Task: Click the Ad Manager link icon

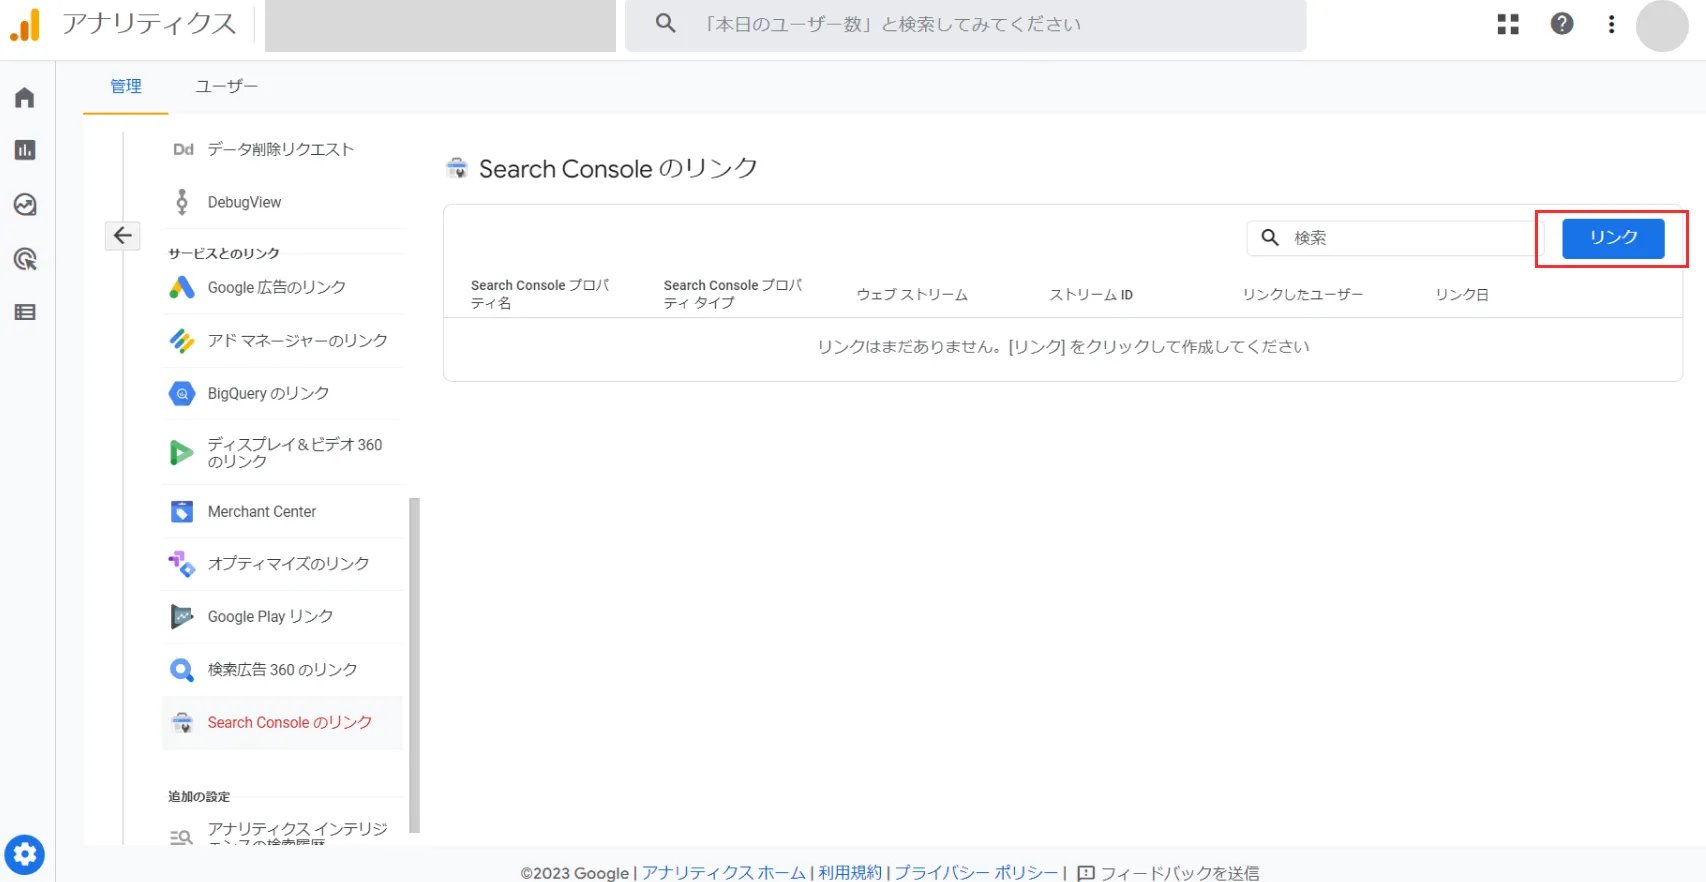Action: pos(182,340)
